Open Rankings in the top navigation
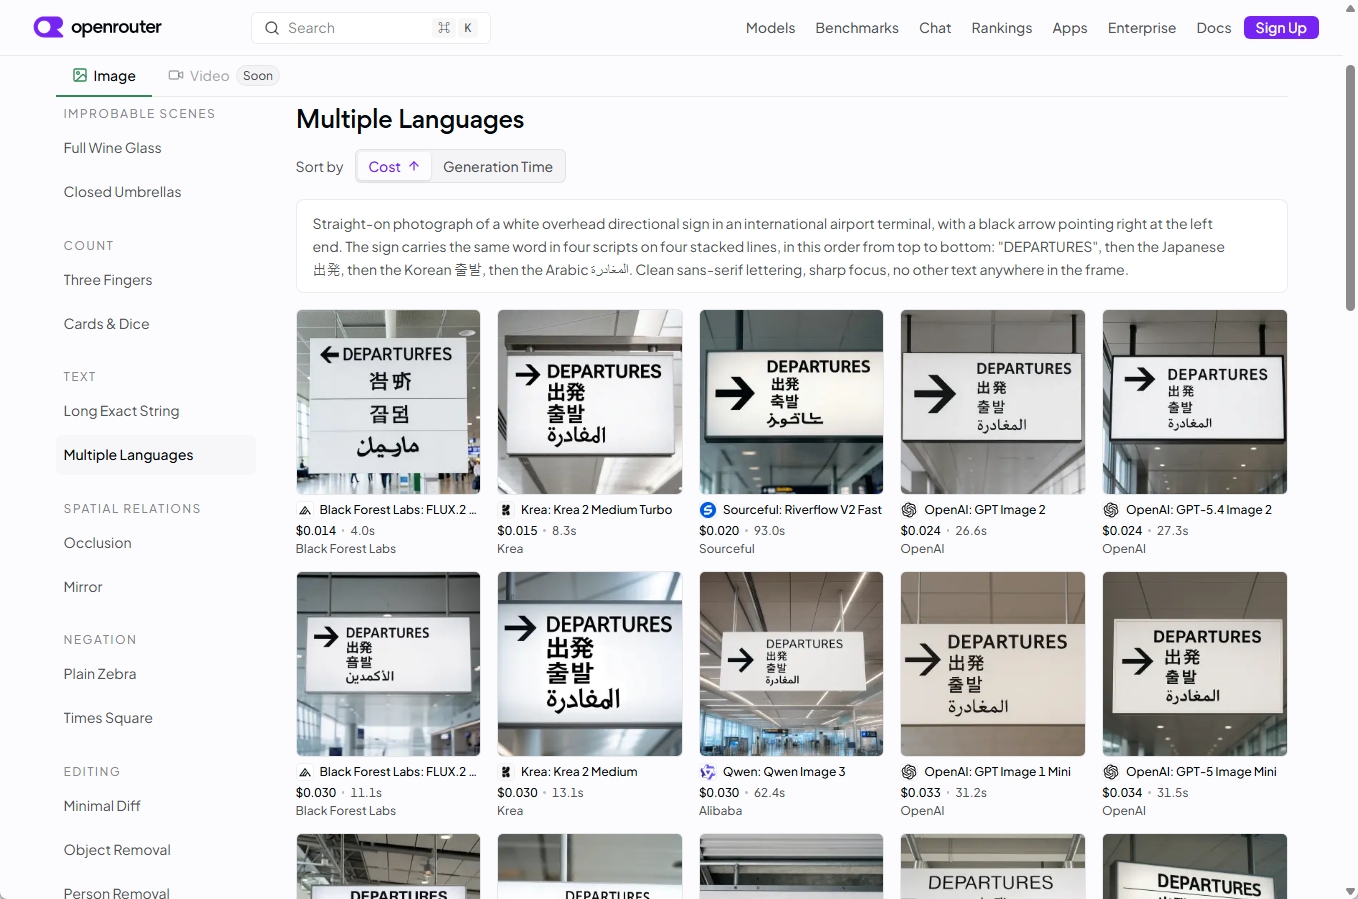Image resolution: width=1358 pixels, height=899 pixels. [x=1002, y=28]
